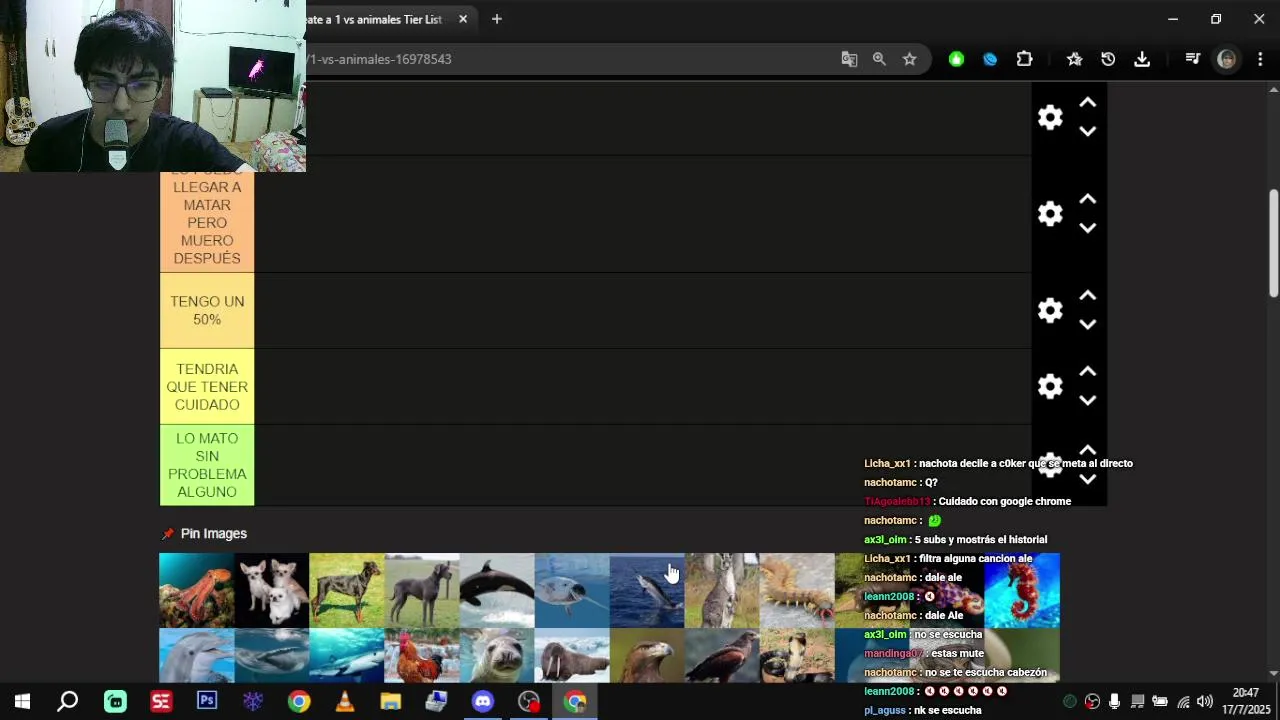Select the jumping orca image
This screenshot has width=1280, height=720.
[x=496, y=590]
